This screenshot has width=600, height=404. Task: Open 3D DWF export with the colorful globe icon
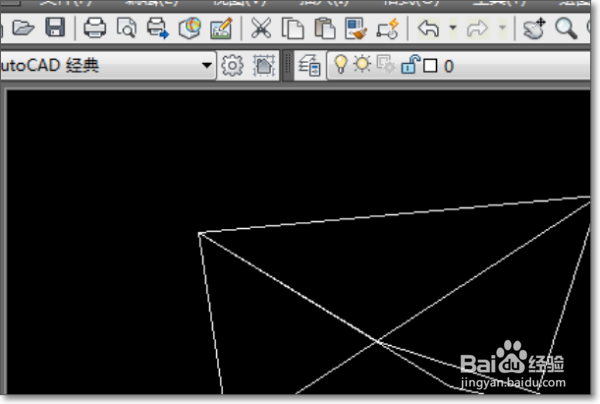click(190, 28)
